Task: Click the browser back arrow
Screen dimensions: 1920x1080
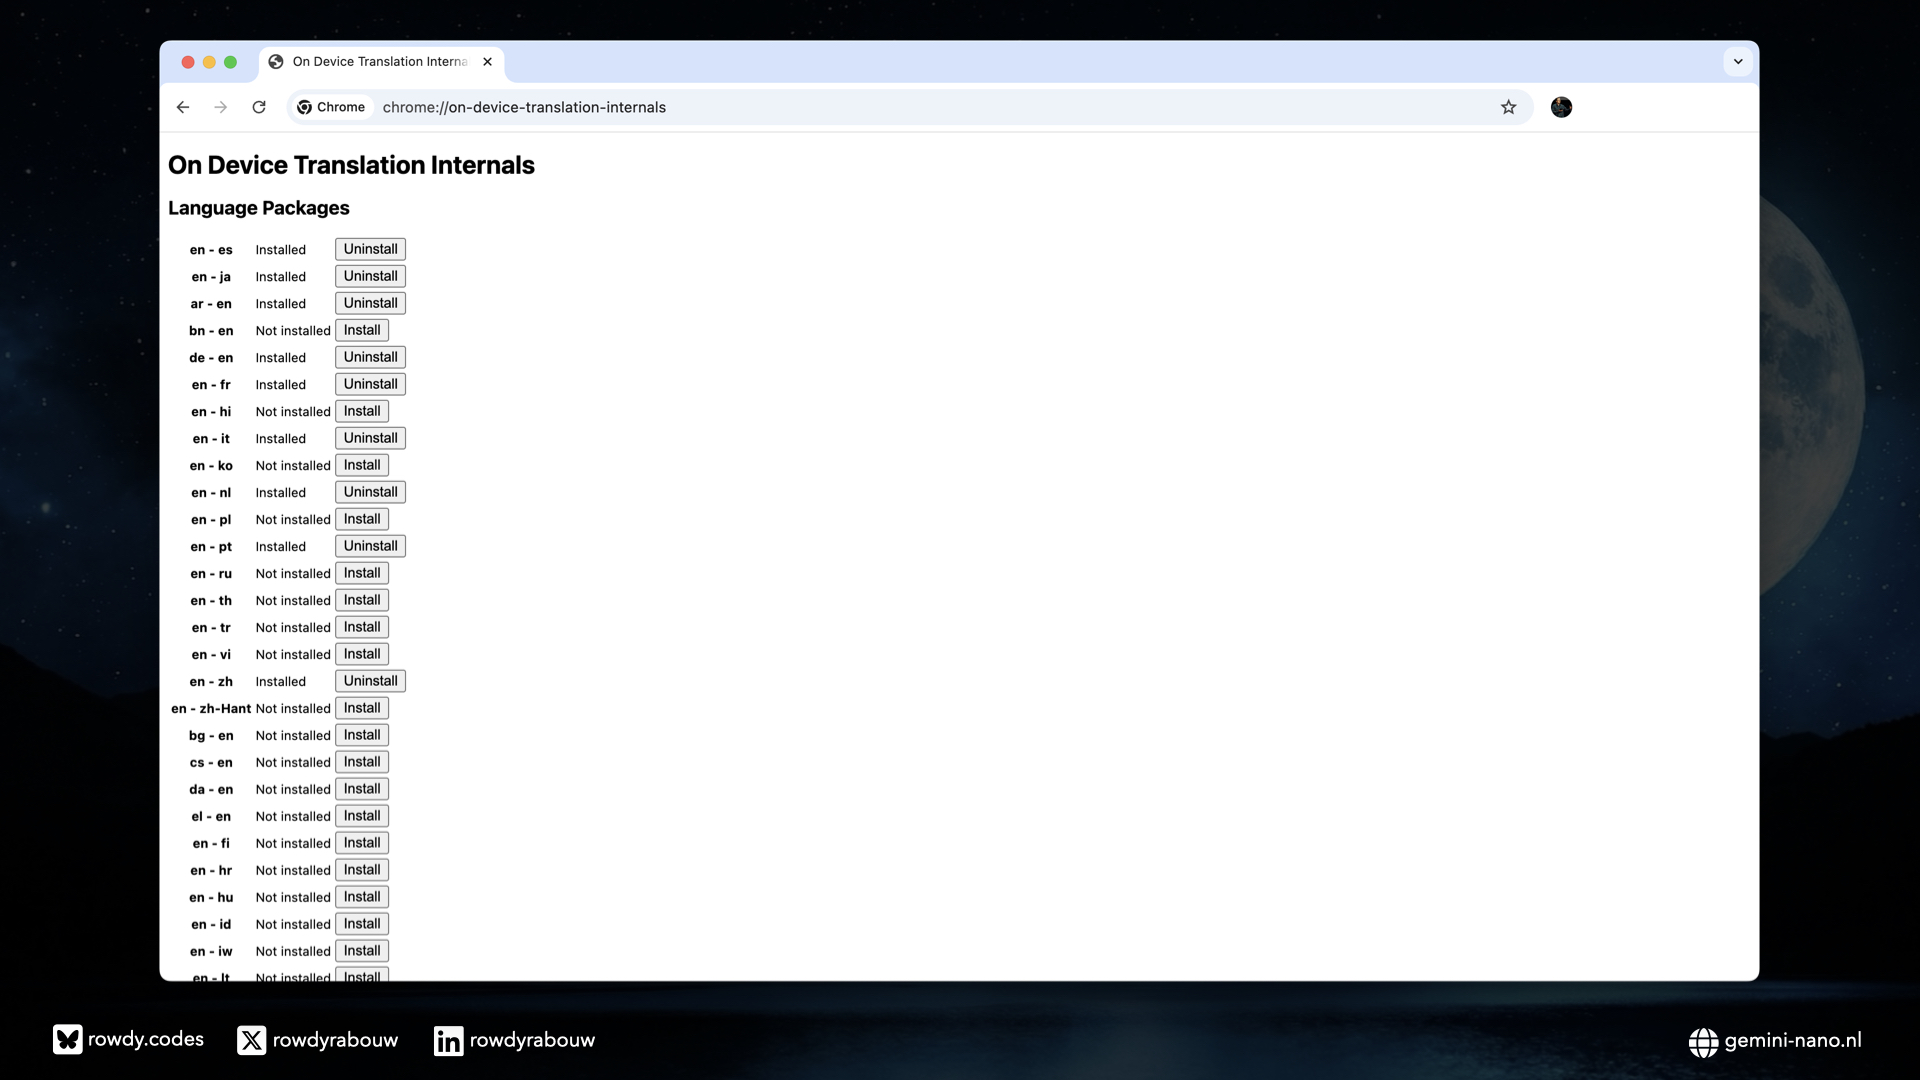Action: pos(182,107)
